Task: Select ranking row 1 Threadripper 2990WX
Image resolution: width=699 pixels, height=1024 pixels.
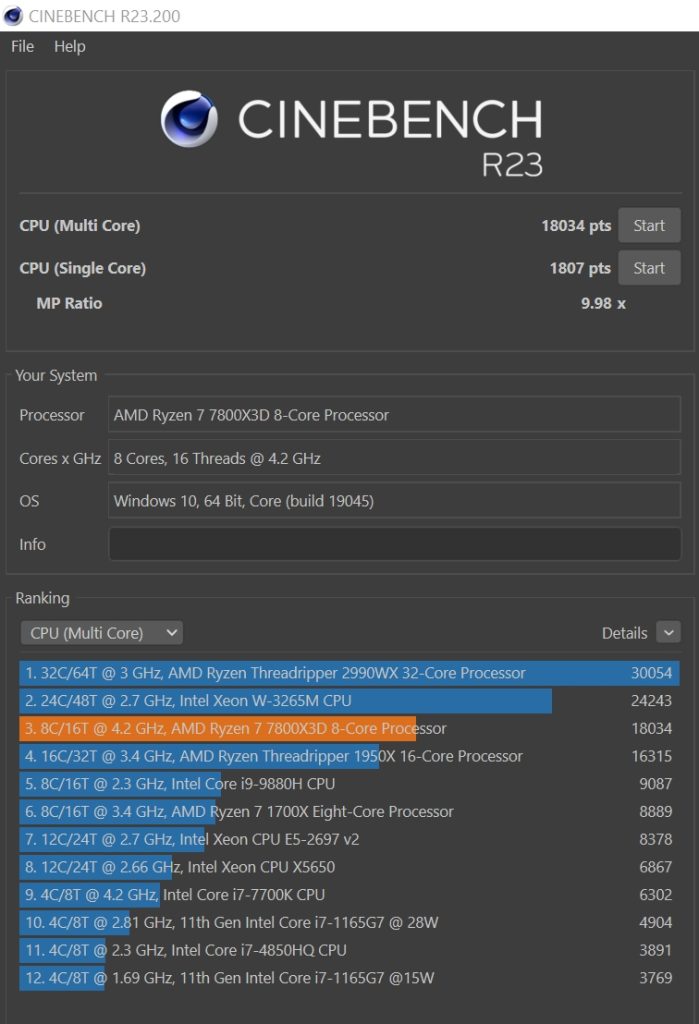Action: pos(350,673)
